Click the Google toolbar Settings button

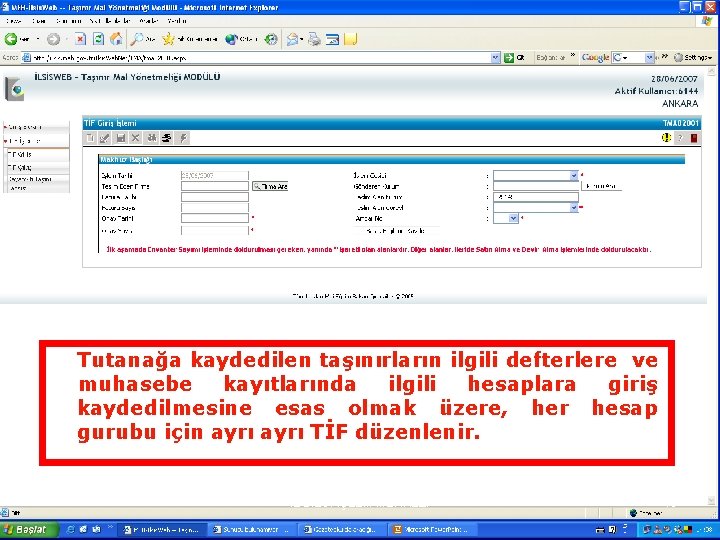693,58
